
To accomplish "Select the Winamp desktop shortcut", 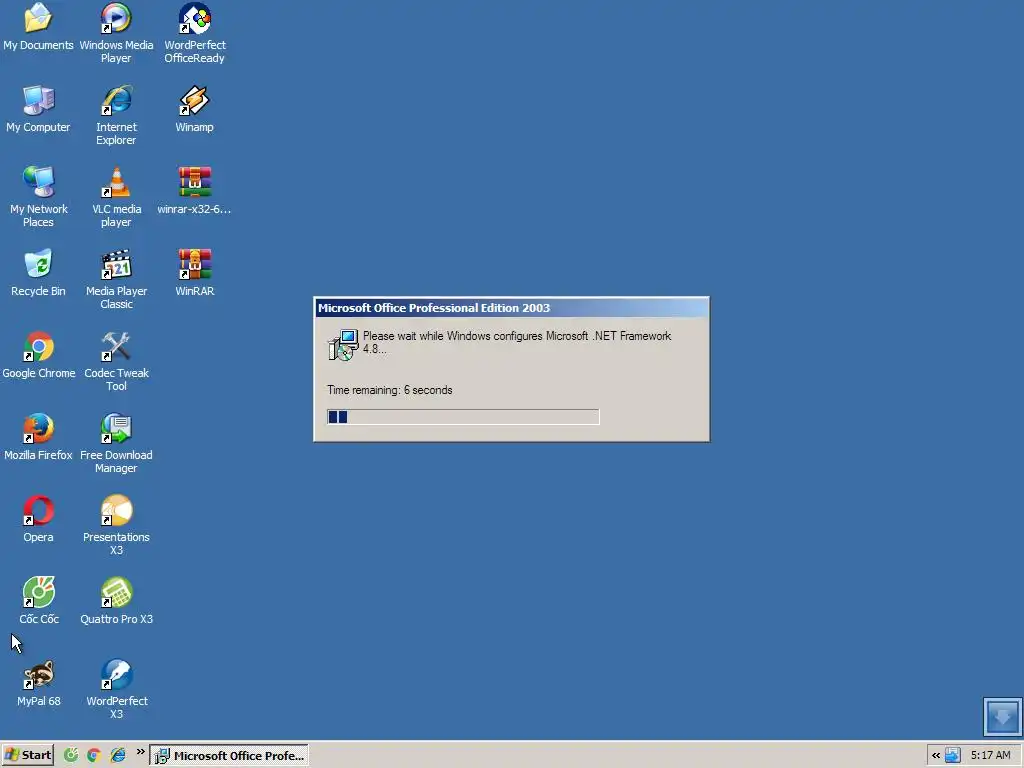I will point(195,110).
